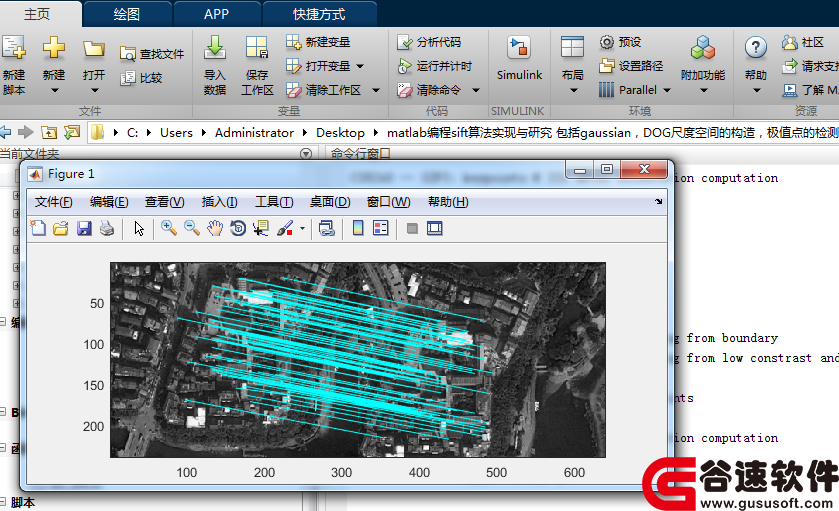Image resolution: width=839 pixels, height=511 pixels.
Task: Expand the 打开 dropdown arrow
Action: click(94, 90)
